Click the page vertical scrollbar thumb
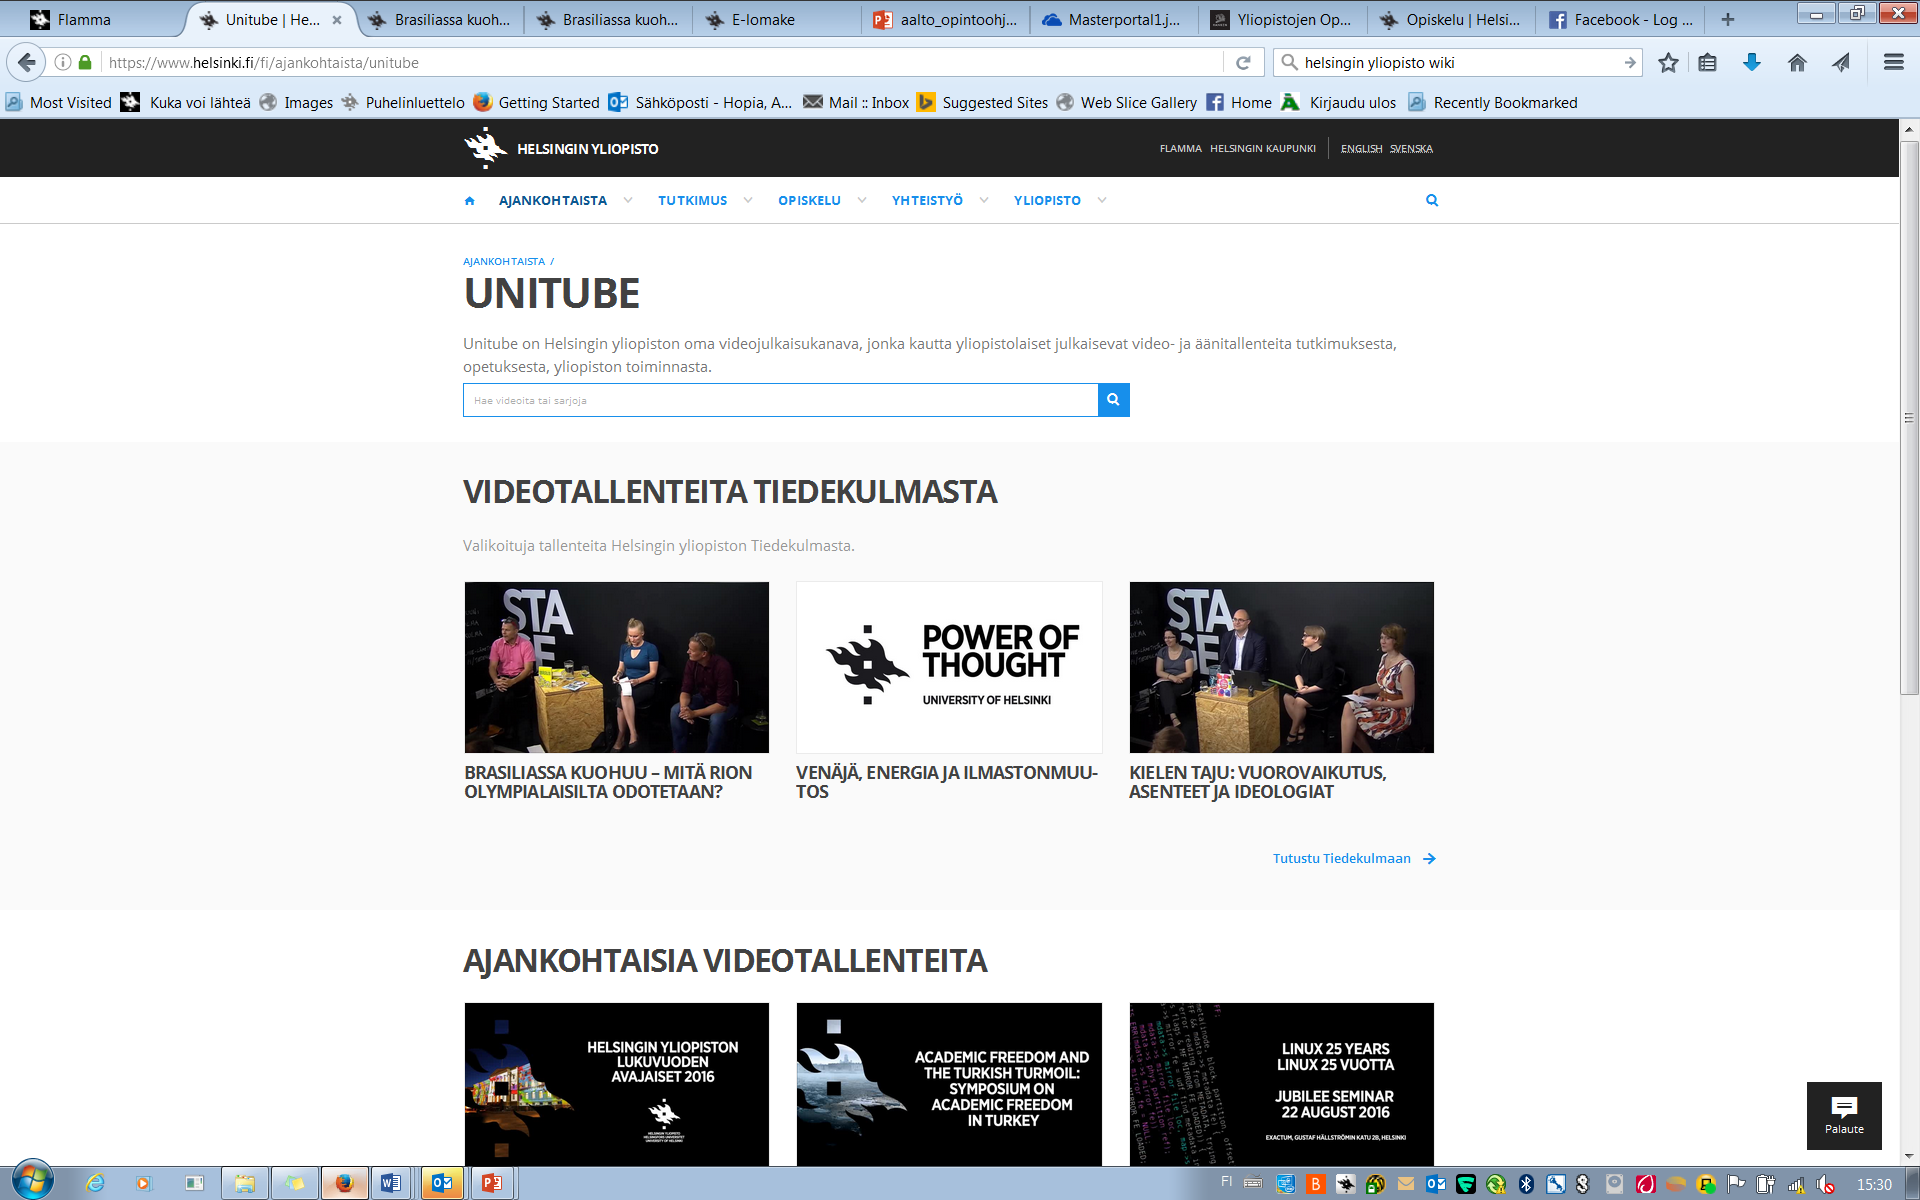Image resolution: width=1920 pixels, height=1200 pixels. click(1909, 417)
